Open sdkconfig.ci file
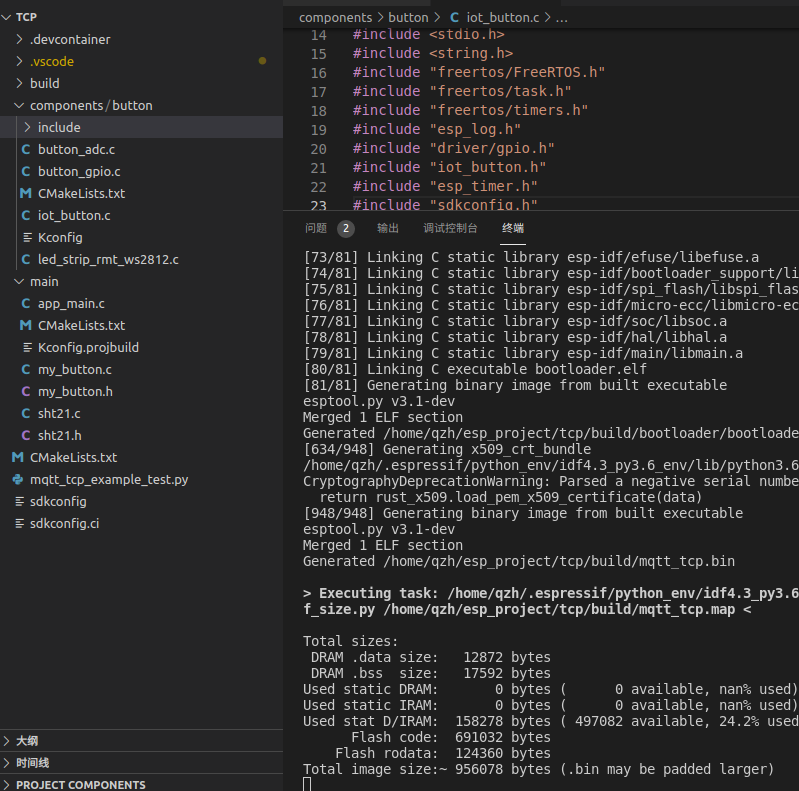 coord(64,523)
